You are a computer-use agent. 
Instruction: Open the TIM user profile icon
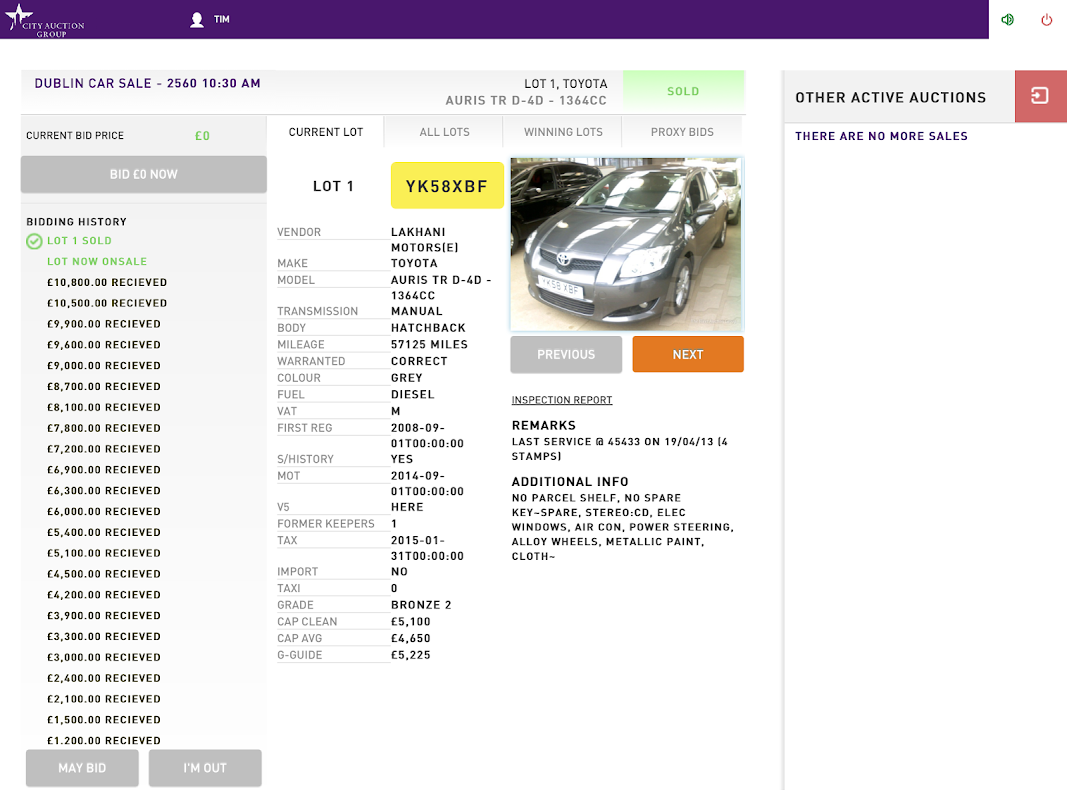(x=197, y=20)
